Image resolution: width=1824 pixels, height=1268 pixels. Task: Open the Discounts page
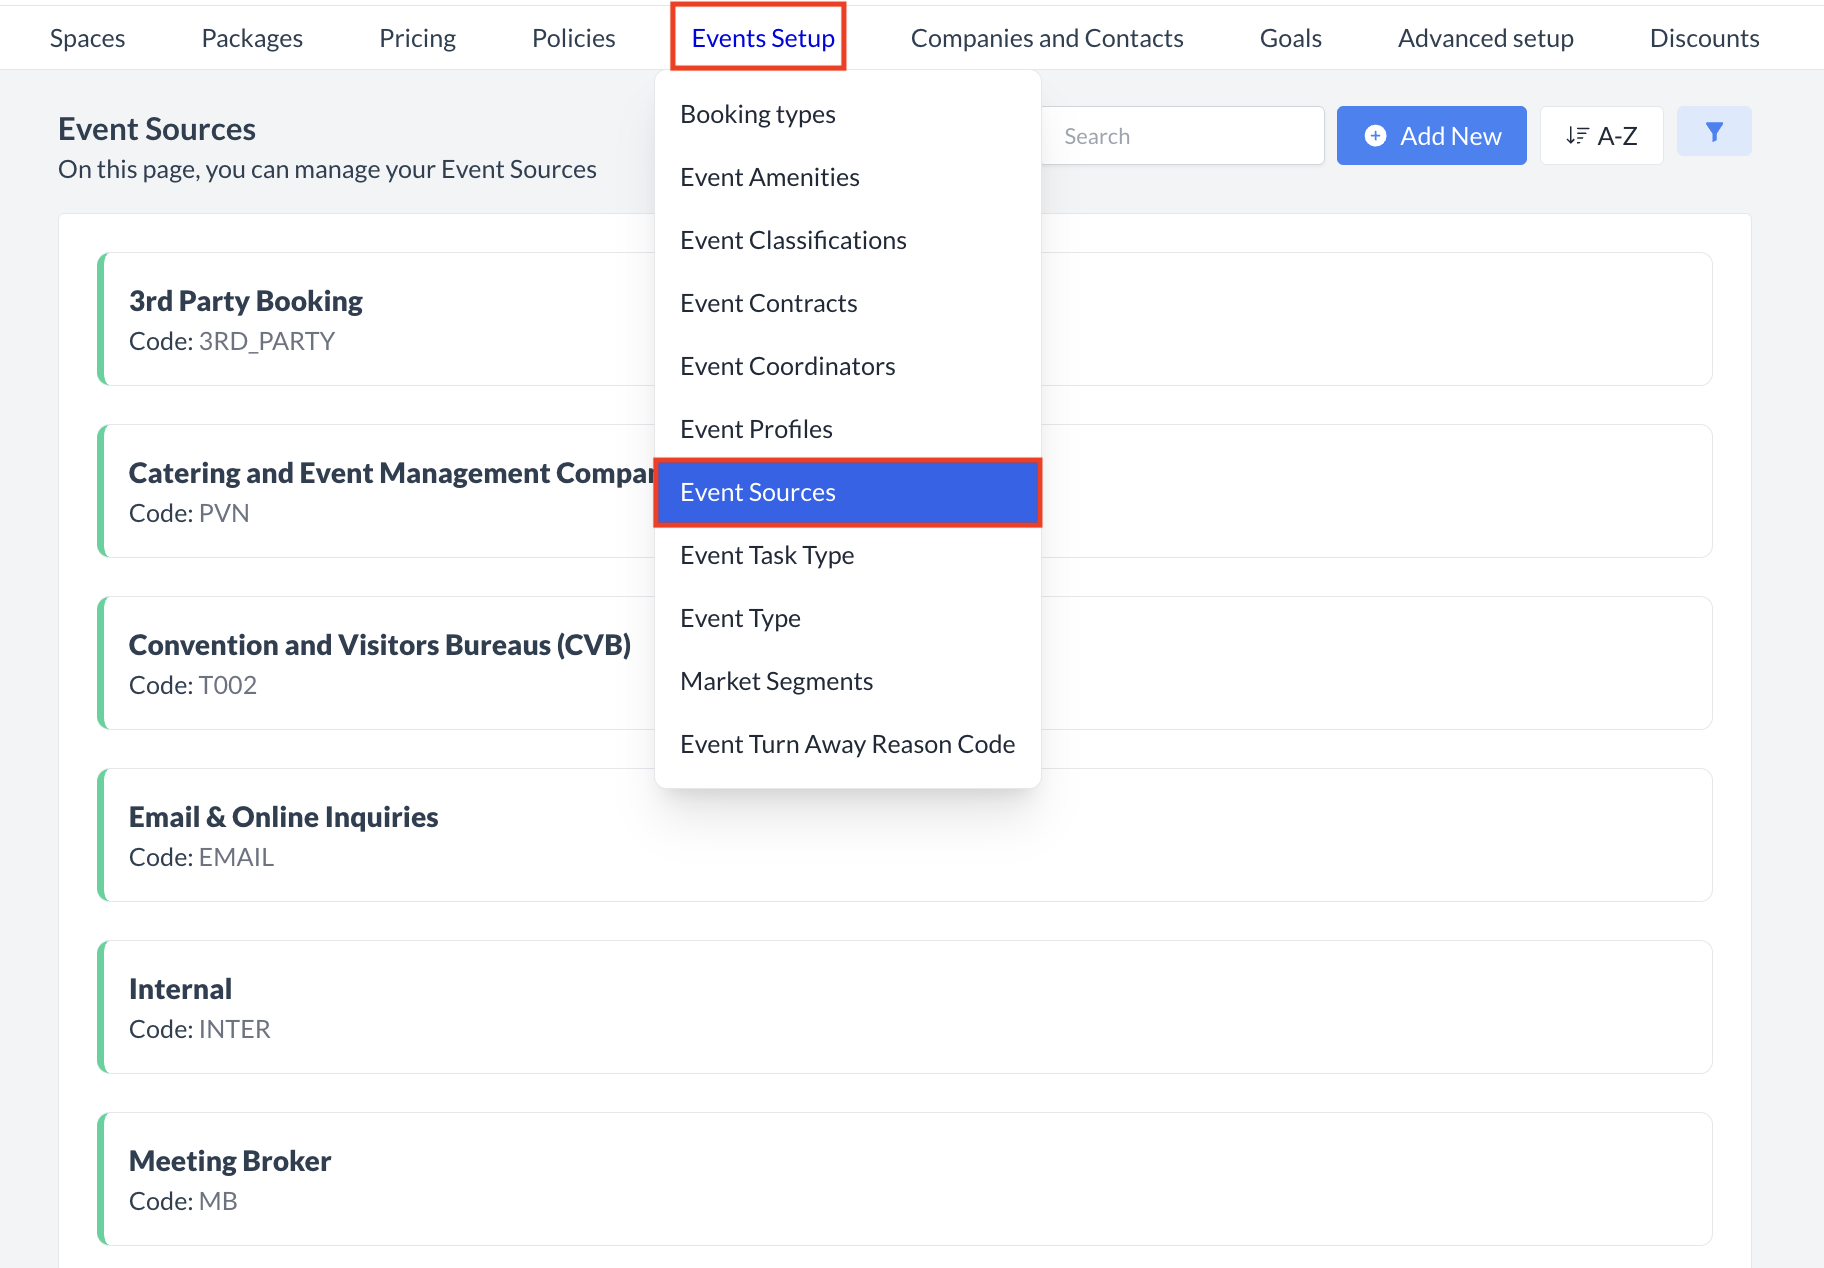[x=1704, y=37]
